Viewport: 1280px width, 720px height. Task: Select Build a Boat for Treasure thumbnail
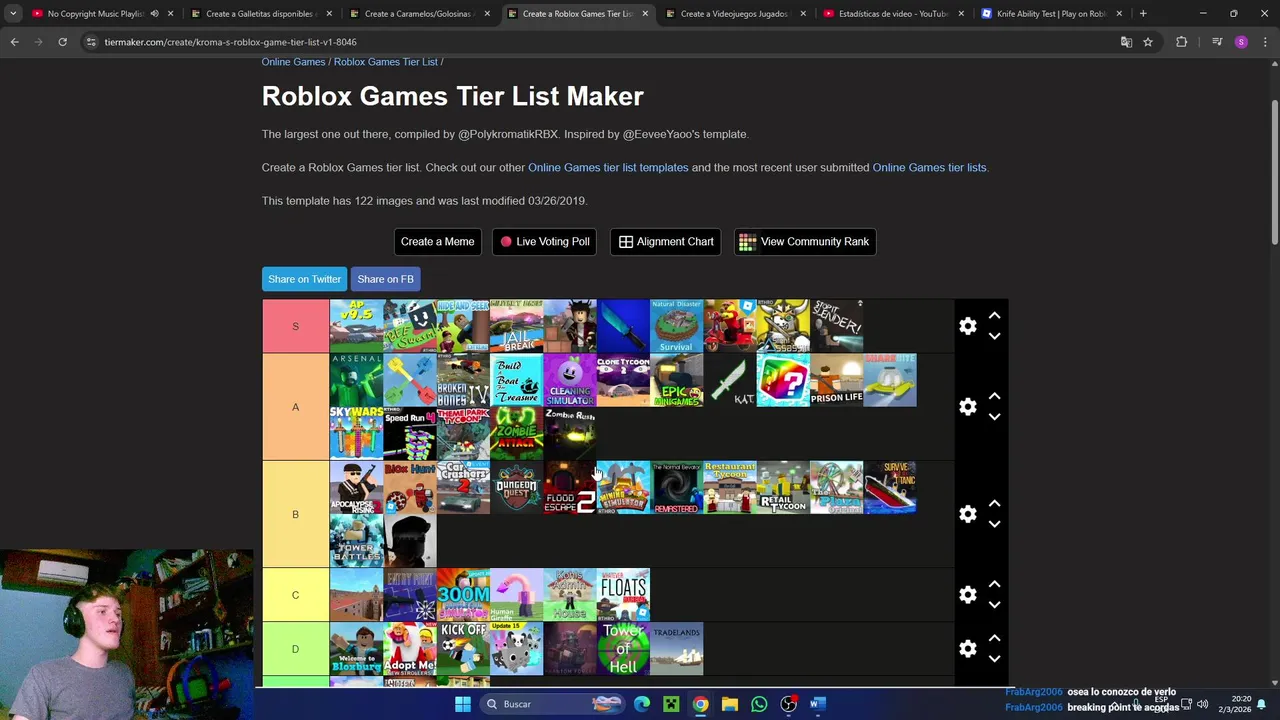click(516, 380)
